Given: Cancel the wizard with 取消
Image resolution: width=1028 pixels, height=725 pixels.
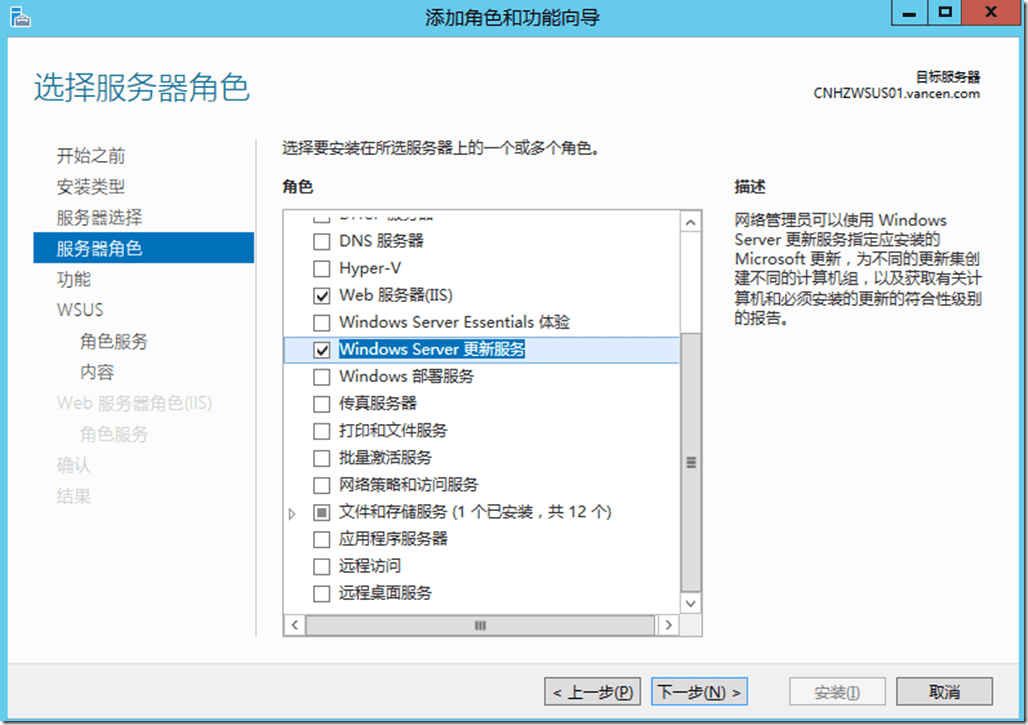Looking at the screenshot, I should [x=944, y=692].
